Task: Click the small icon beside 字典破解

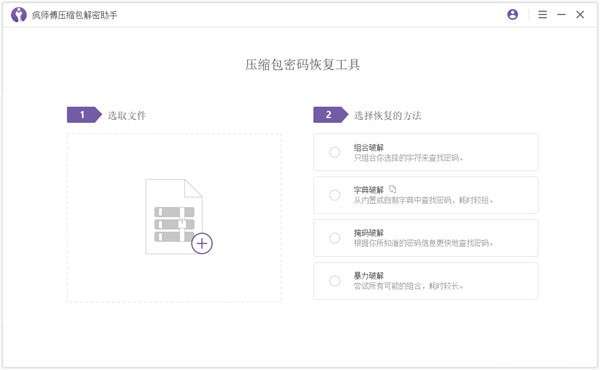Action: (393, 189)
